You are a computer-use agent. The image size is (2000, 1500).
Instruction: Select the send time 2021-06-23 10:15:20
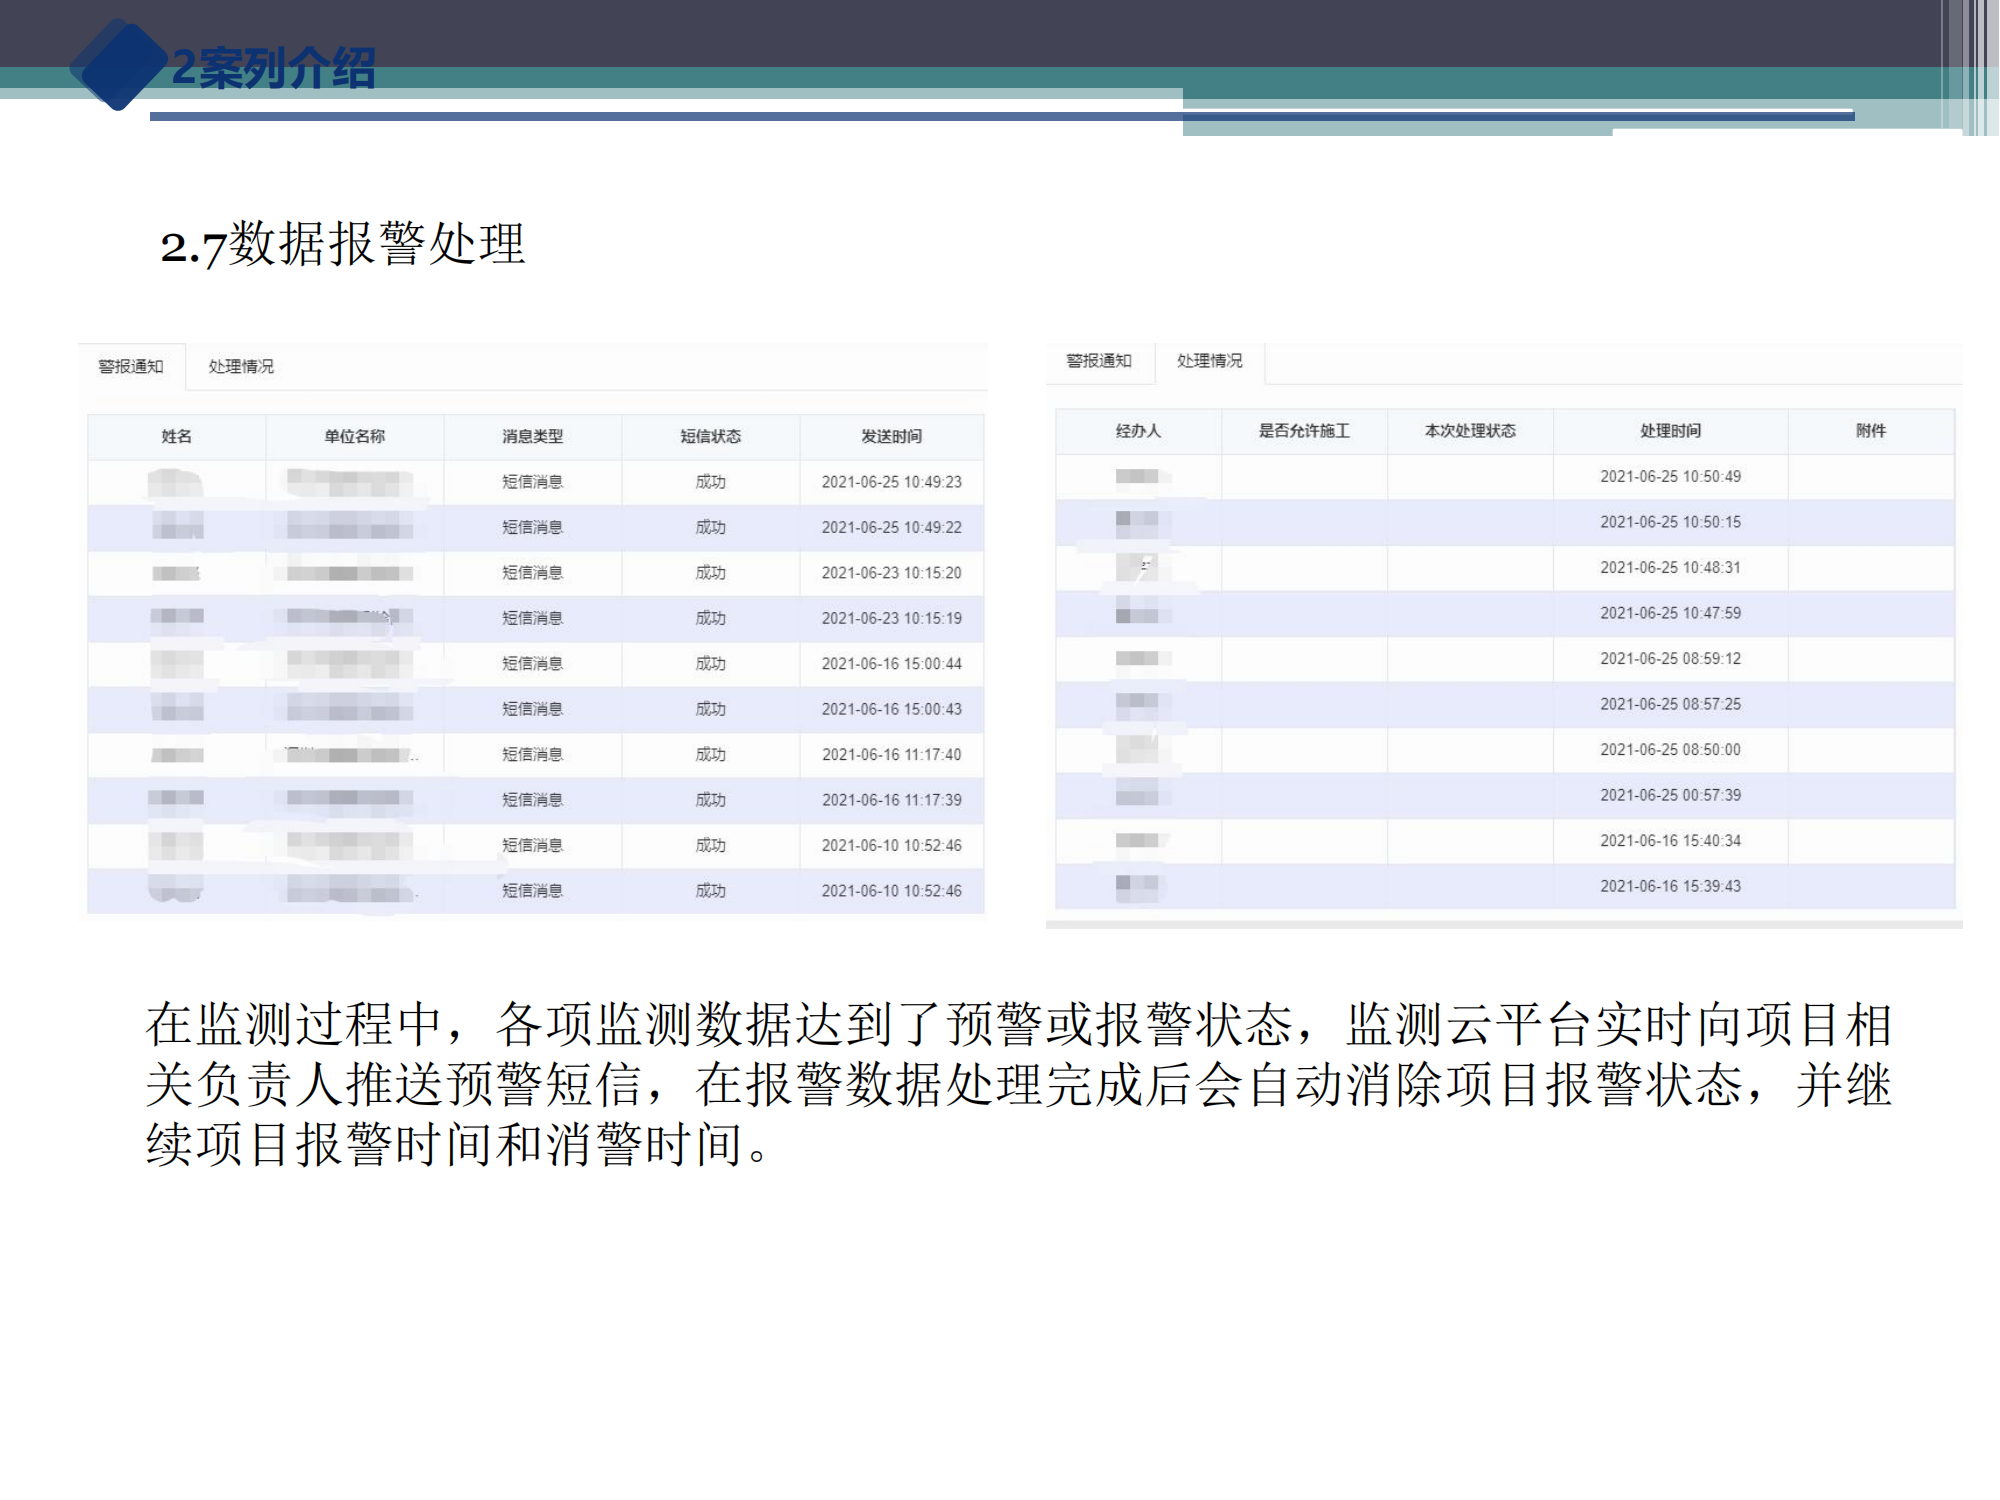pos(892,573)
